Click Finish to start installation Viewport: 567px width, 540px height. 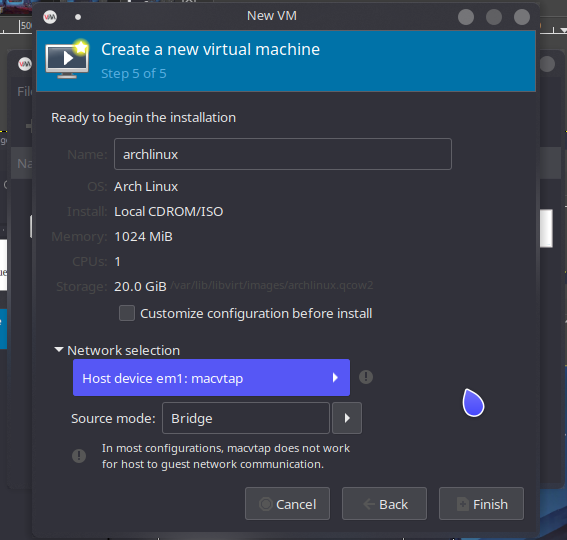click(481, 504)
